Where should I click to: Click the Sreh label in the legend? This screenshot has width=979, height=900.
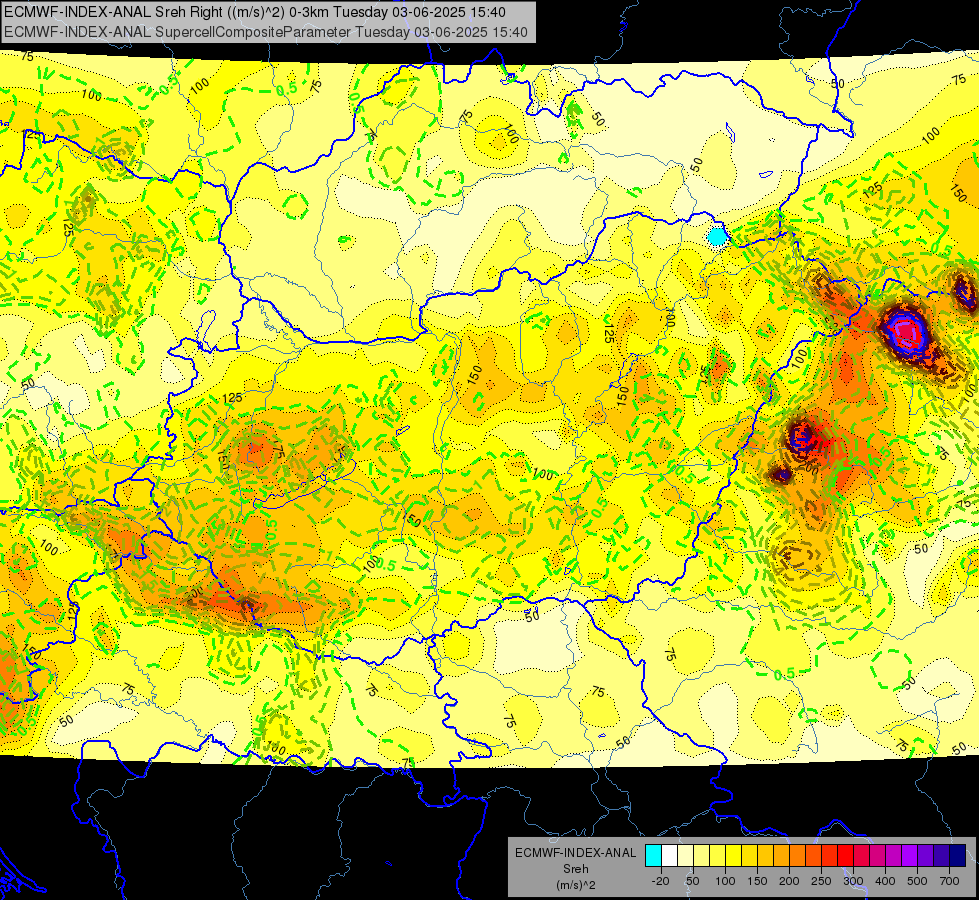click(576, 869)
